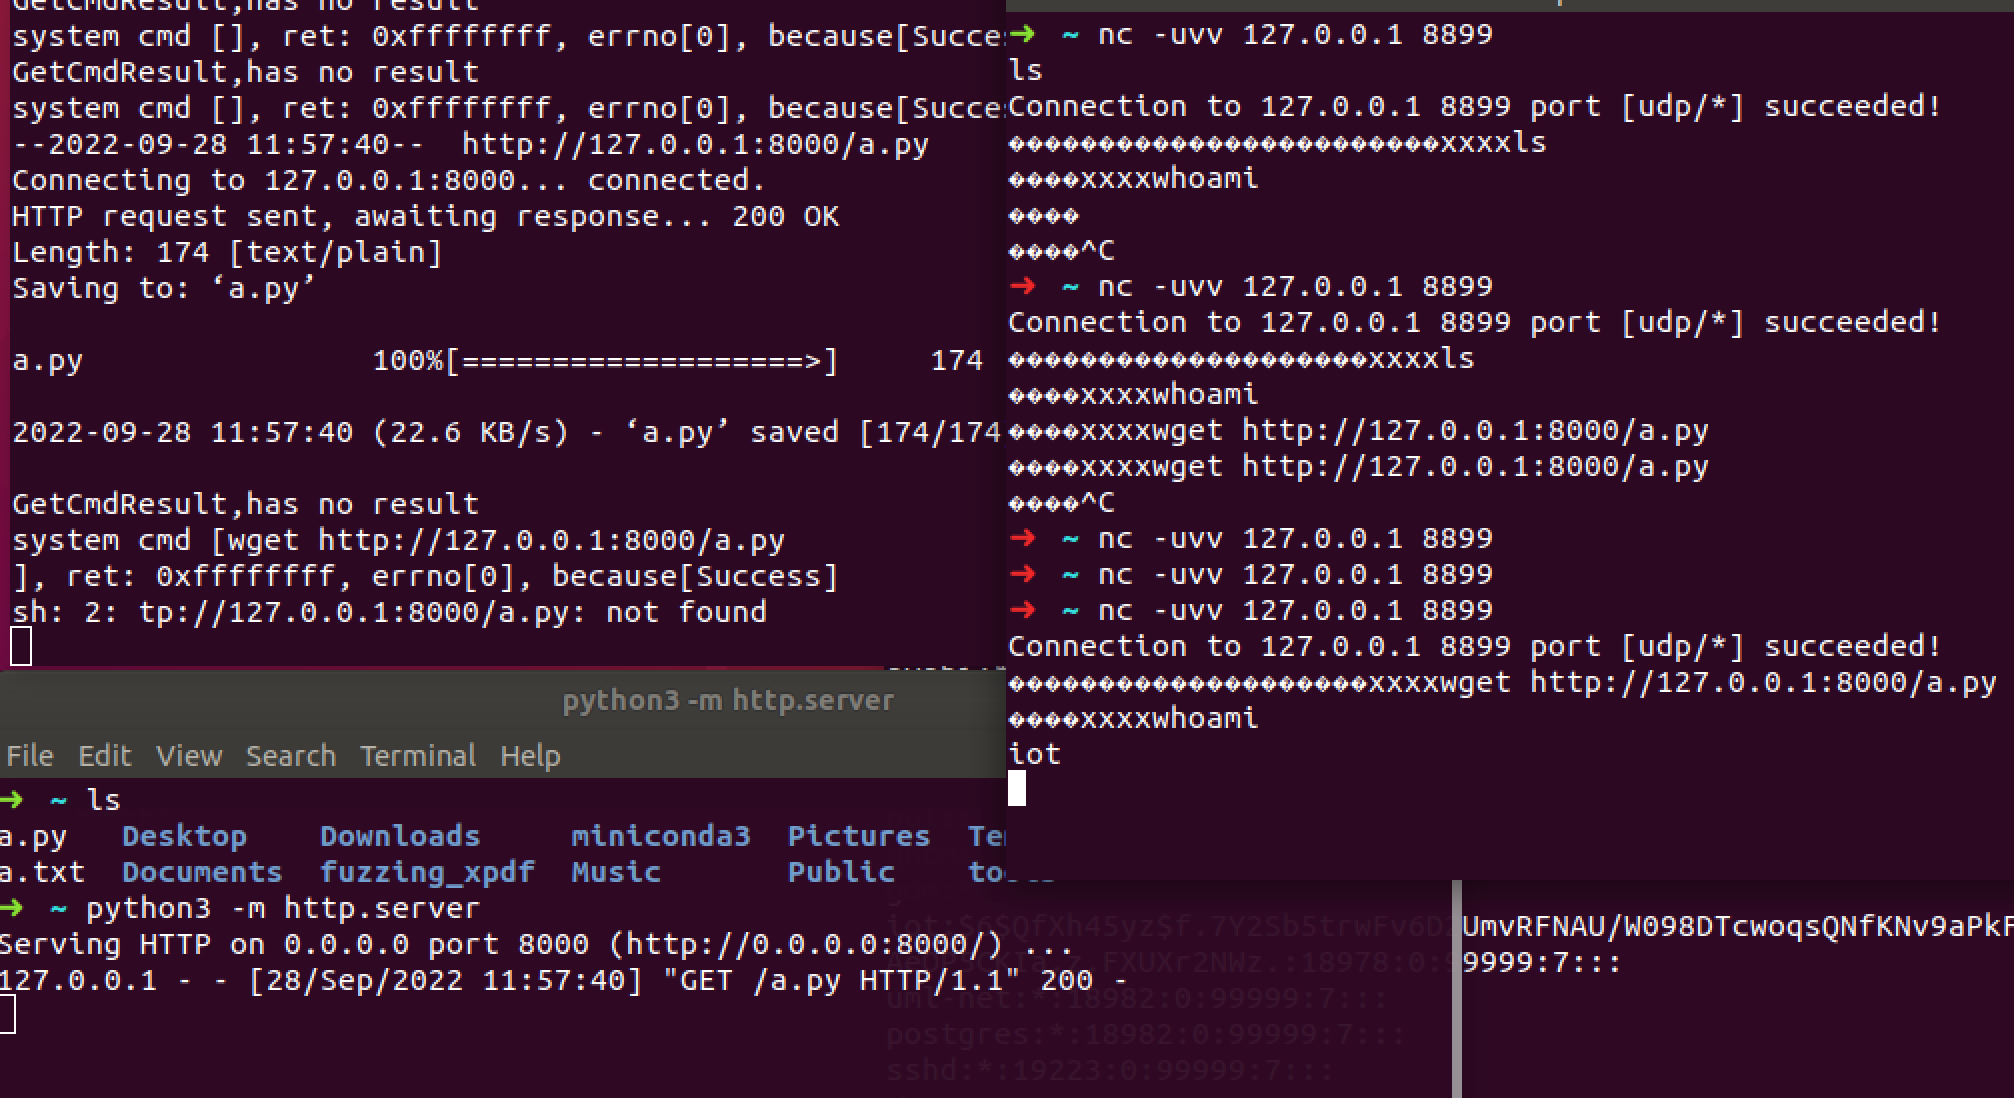Click the 'UmvRFNAU/W098DTcwoqsQNfKNv9aPkF' hash text
This screenshot has height=1098, width=2014.
[x=1738, y=927]
